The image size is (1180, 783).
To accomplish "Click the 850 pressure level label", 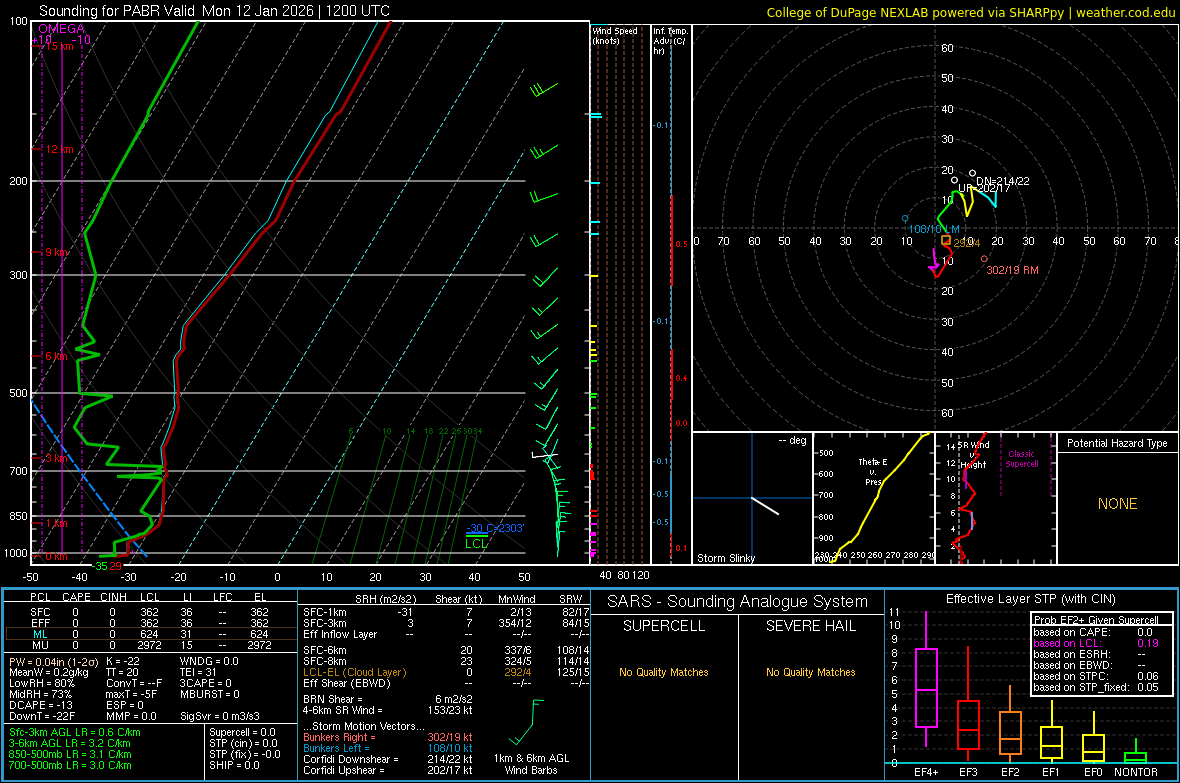I will click(18, 516).
